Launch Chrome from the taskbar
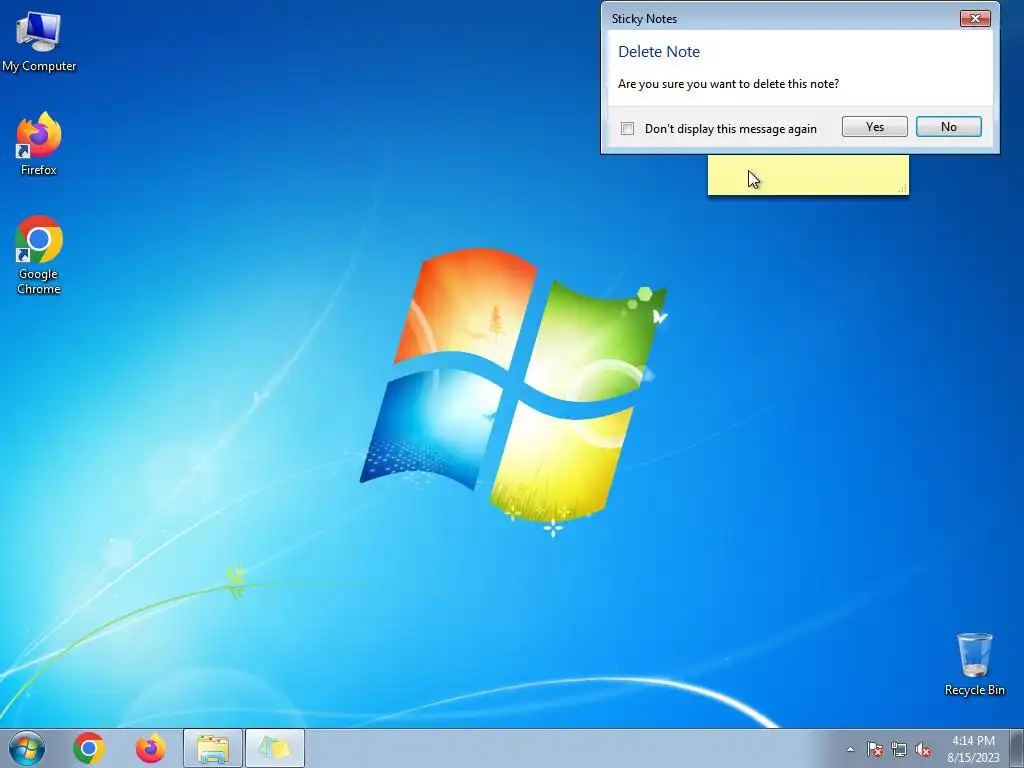Image resolution: width=1024 pixels, height=768 pixels. pyautogui.click(x=89, y=748)
